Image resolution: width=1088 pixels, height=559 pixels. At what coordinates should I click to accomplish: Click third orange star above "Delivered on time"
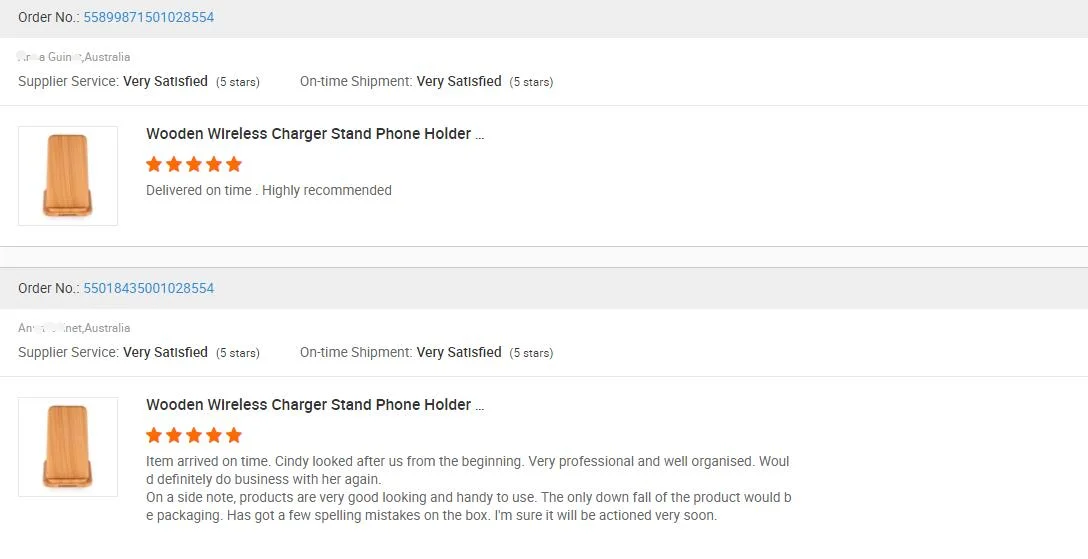[194, 164]
